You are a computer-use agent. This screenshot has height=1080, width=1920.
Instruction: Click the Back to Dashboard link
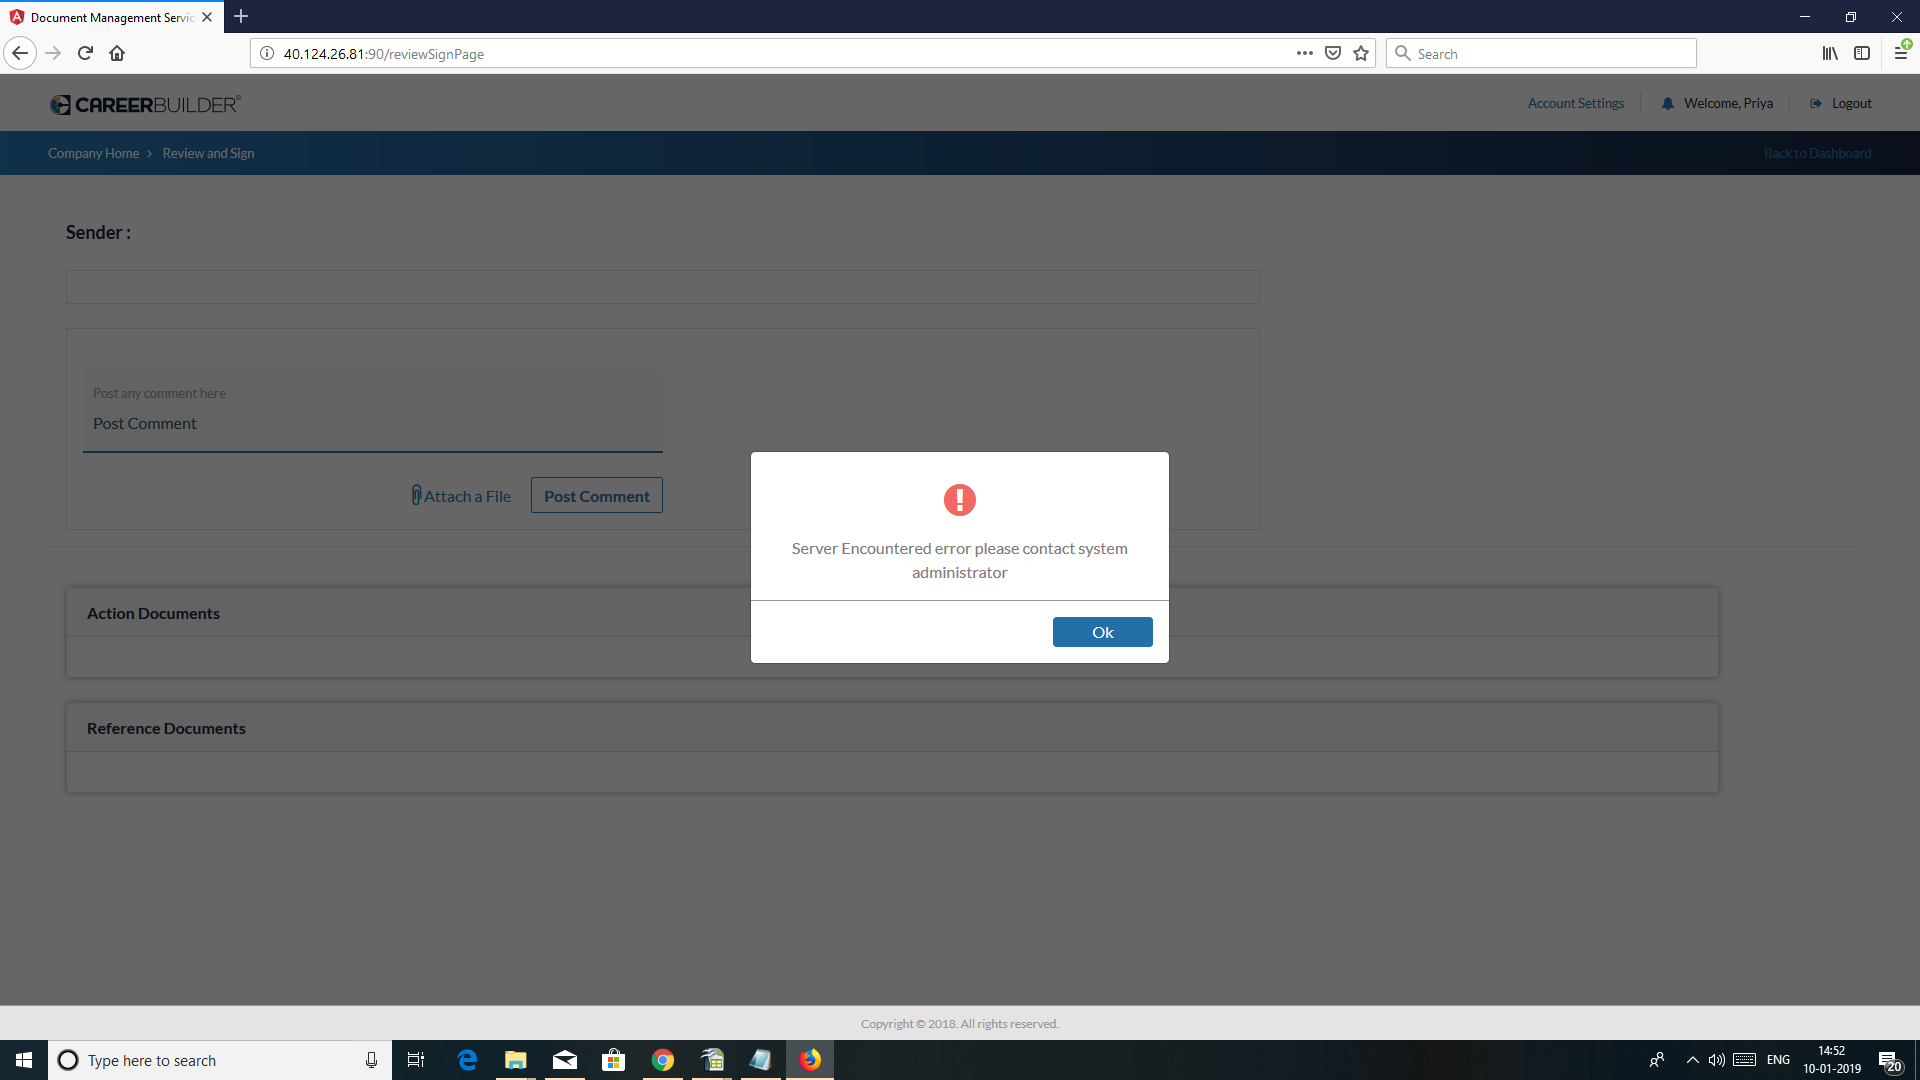[1817, 152]
